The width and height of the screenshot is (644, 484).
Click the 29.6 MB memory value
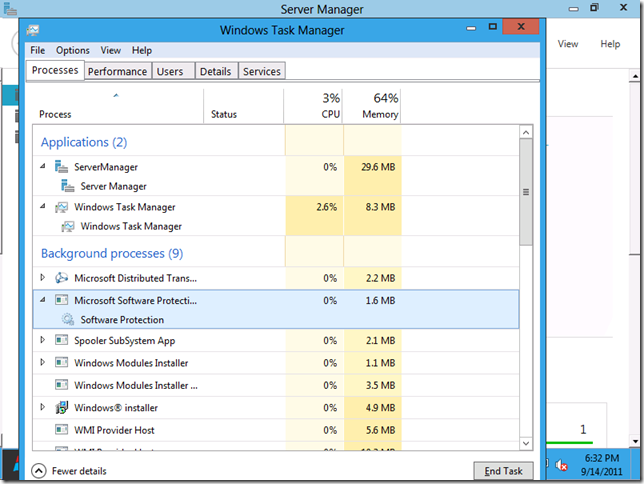click(x=378, y=167)
